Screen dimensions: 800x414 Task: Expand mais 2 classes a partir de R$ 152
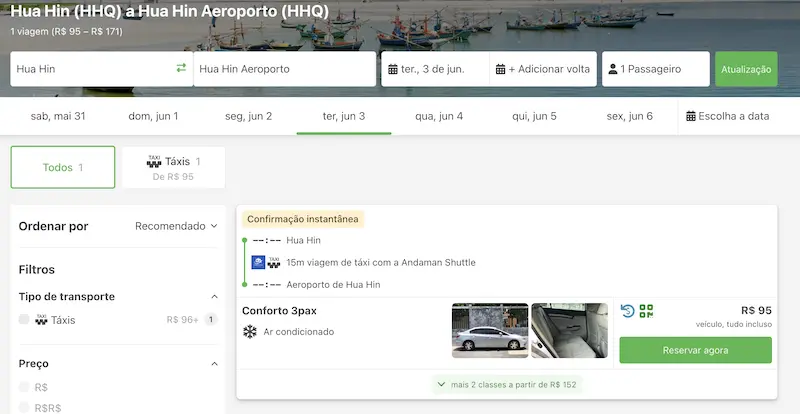click(x=506, y=384)
